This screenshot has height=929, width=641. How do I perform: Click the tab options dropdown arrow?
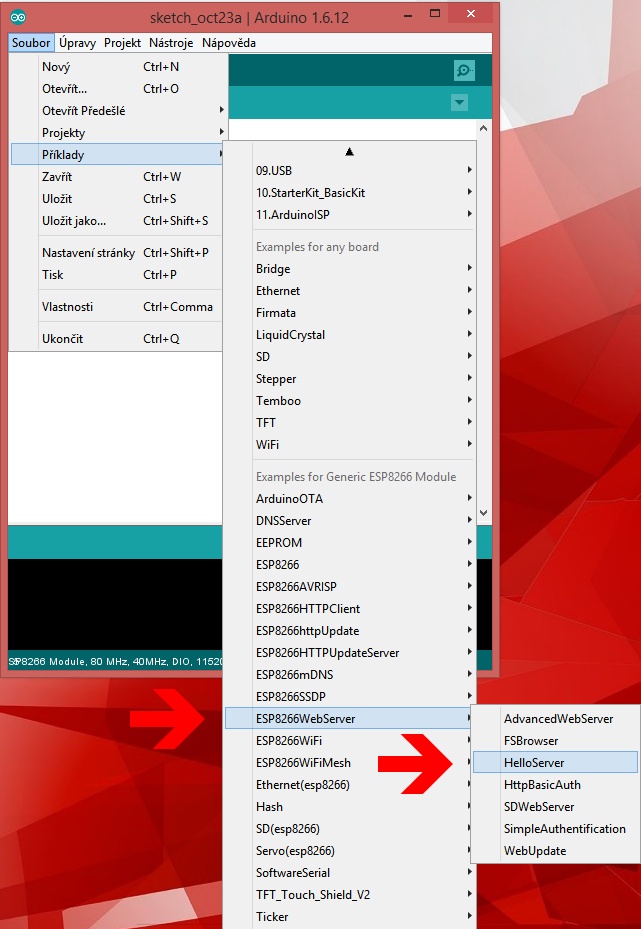459,102
